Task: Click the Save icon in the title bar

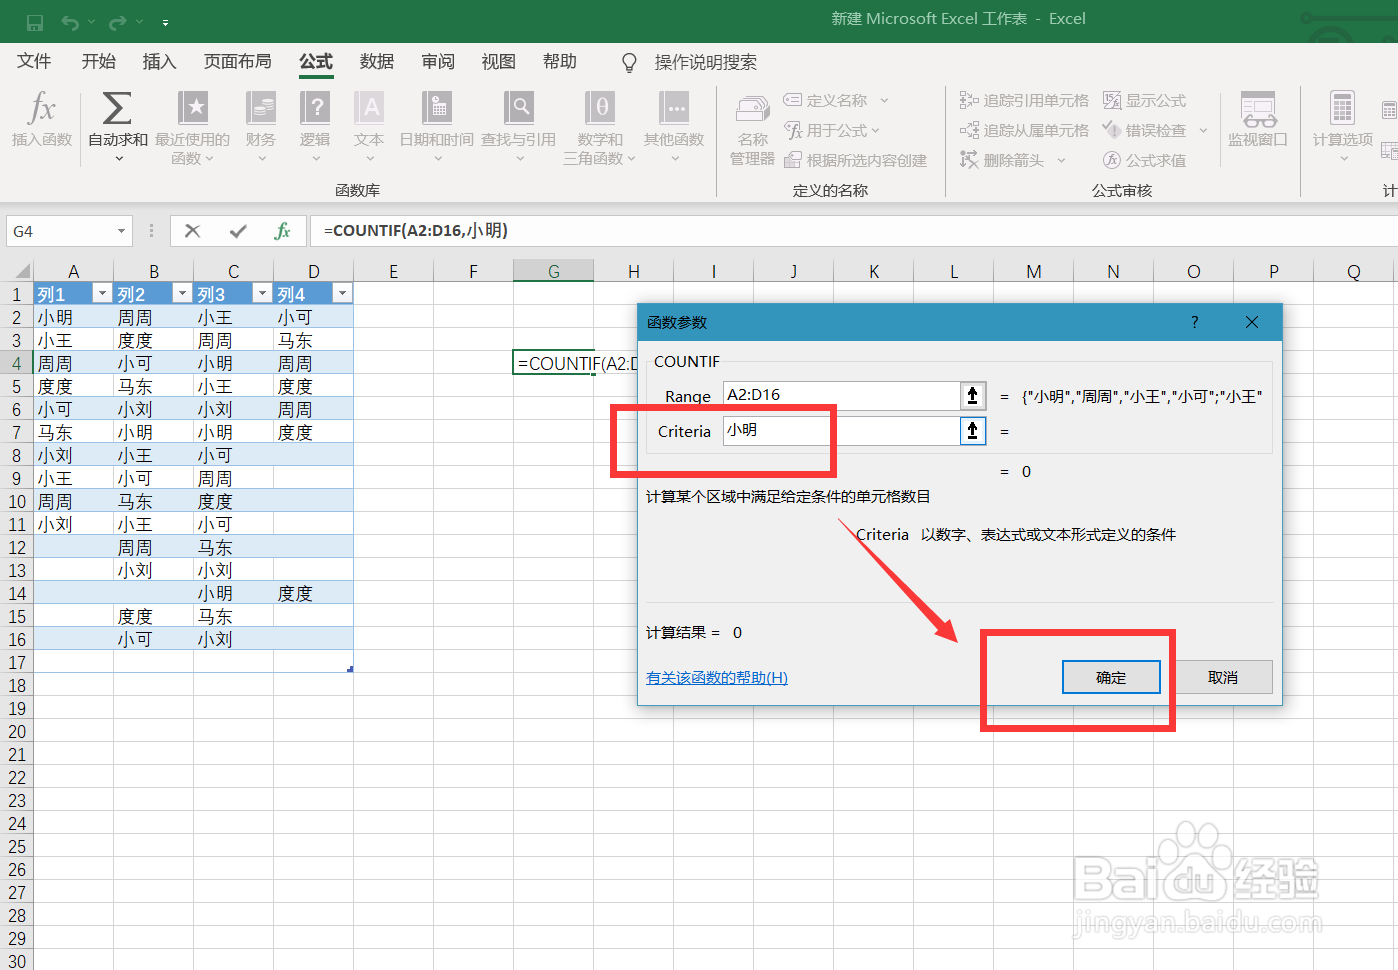Action: [x=35, y=22]
